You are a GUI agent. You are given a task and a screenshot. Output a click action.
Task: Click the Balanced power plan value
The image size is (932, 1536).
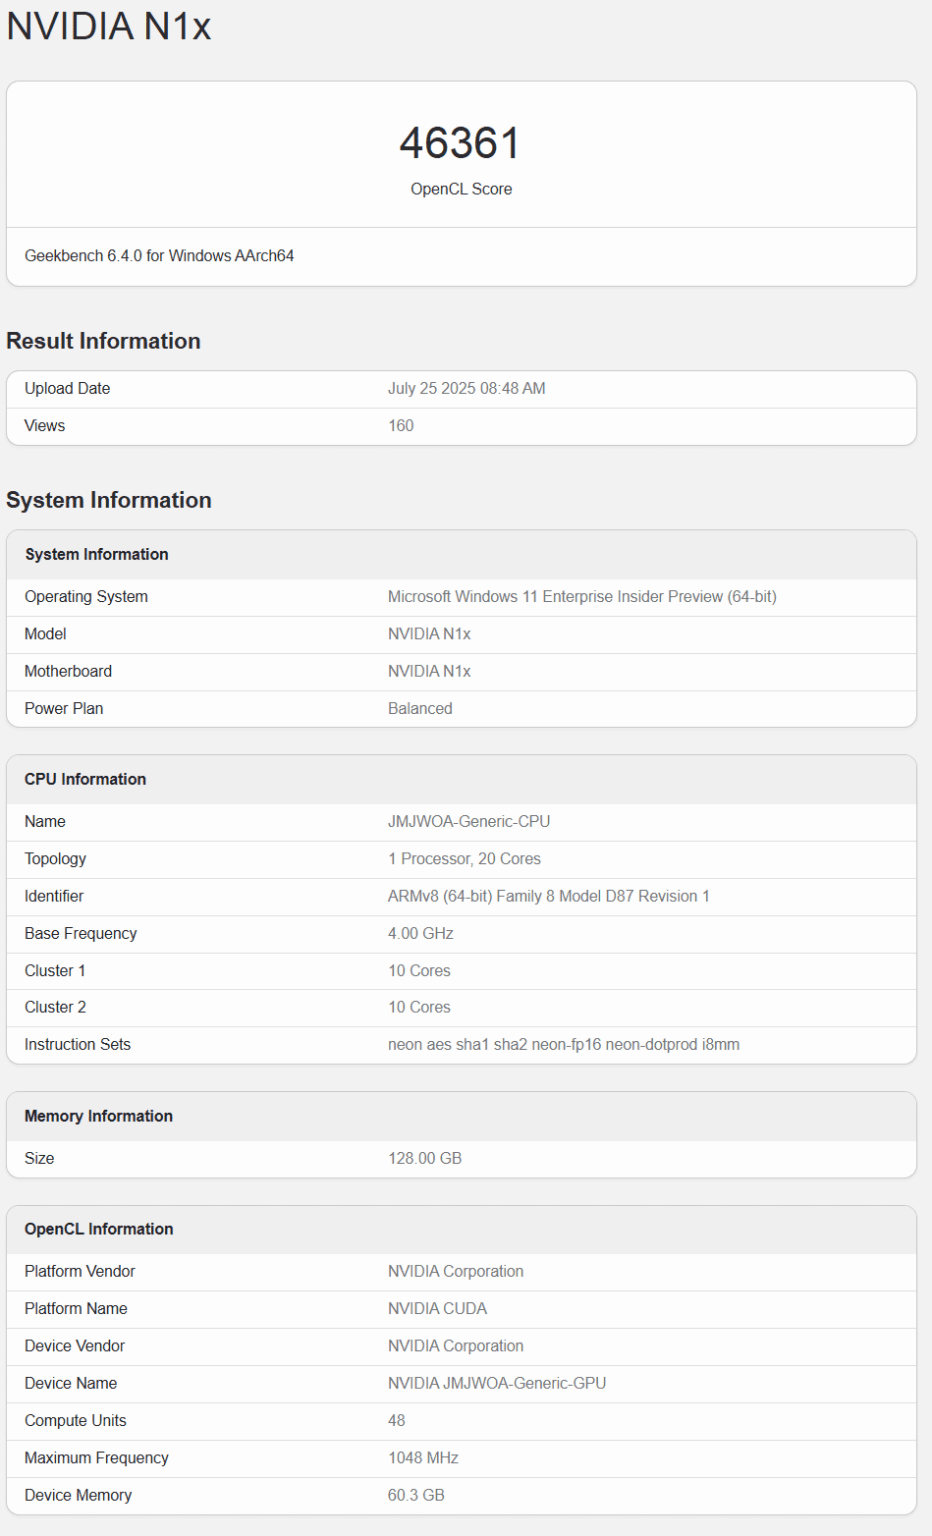point(420,708)
